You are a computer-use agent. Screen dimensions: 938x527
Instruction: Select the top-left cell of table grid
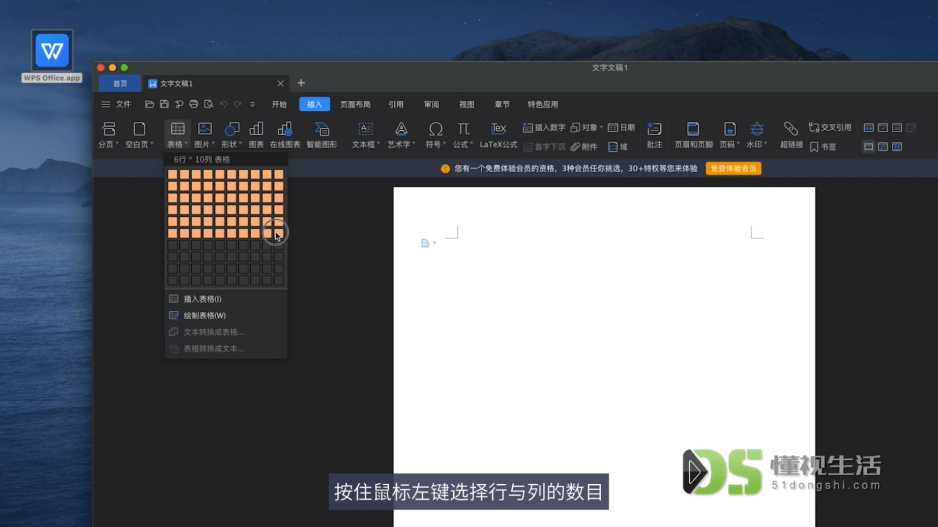[173, 175]
